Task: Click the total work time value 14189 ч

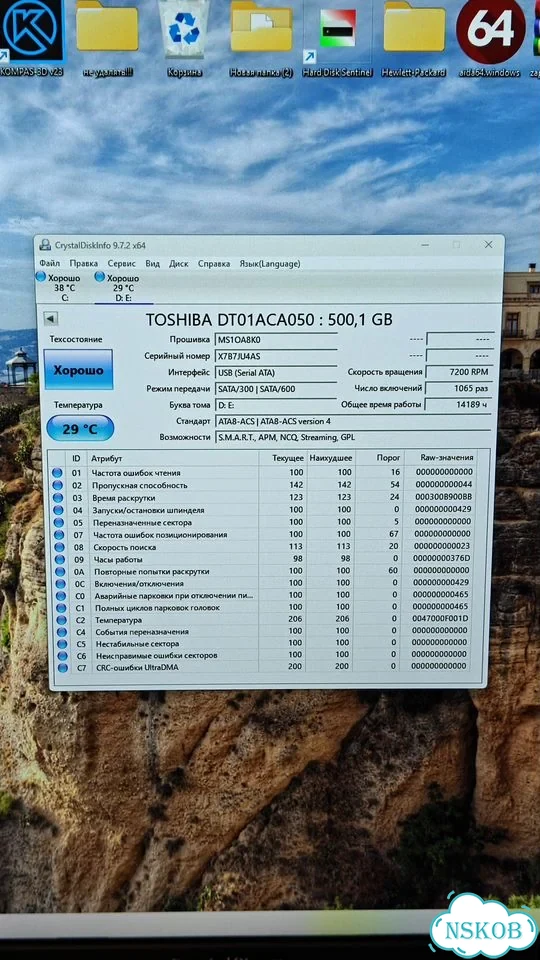Action: click(459, 404)
